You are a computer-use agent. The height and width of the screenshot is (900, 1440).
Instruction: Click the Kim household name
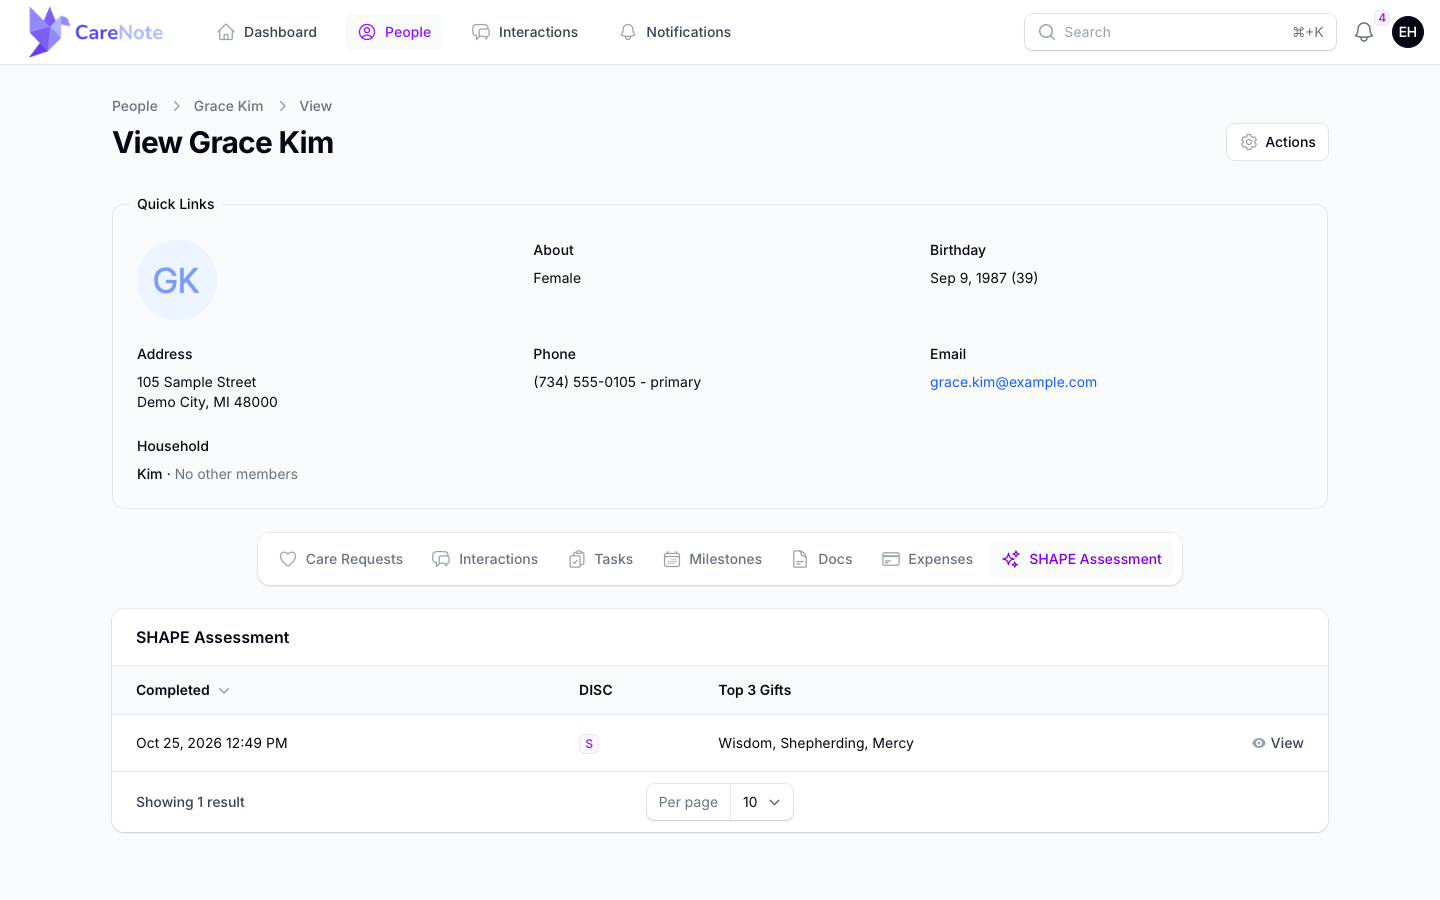[150, 474]
